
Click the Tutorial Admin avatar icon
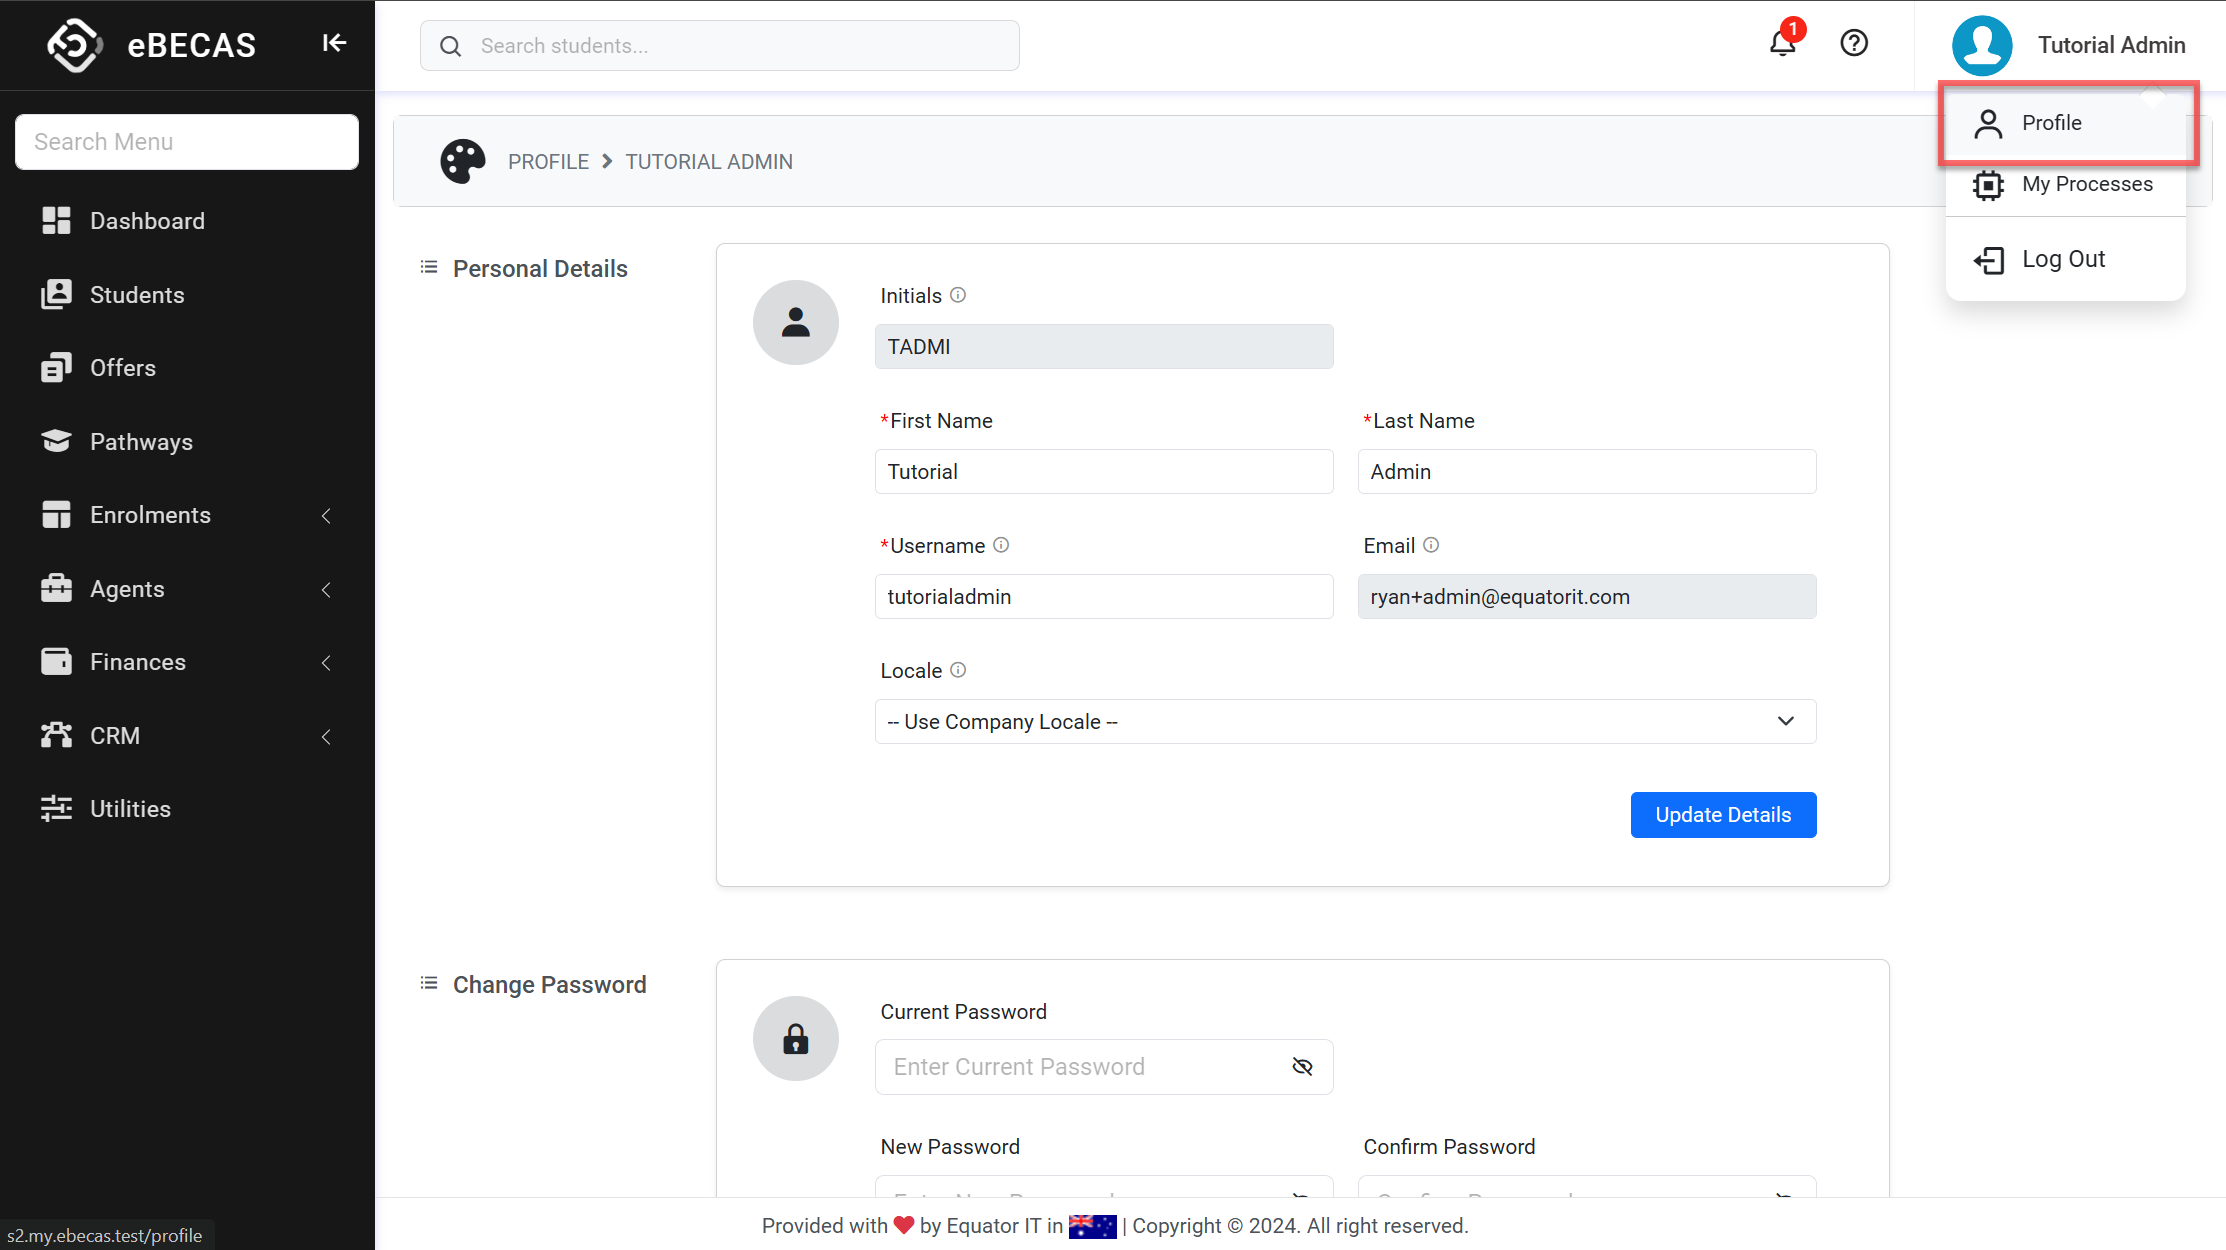point(1982,45)
